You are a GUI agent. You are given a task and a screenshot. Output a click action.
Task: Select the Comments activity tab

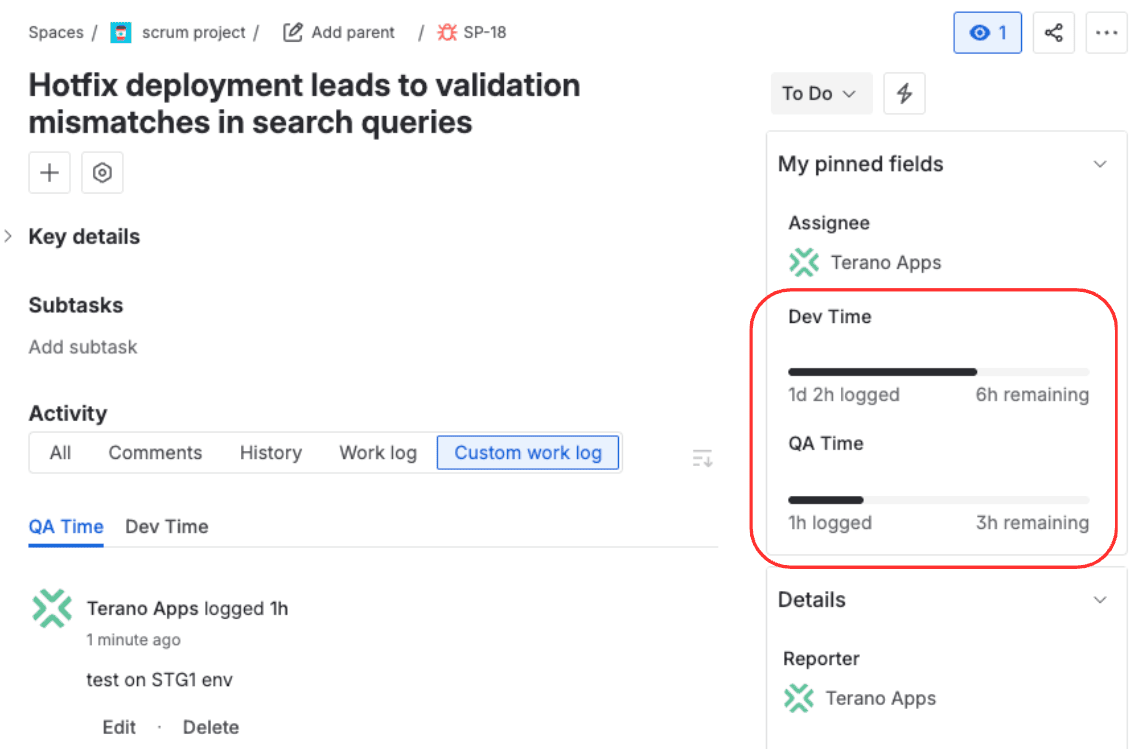tap(155, 453)
